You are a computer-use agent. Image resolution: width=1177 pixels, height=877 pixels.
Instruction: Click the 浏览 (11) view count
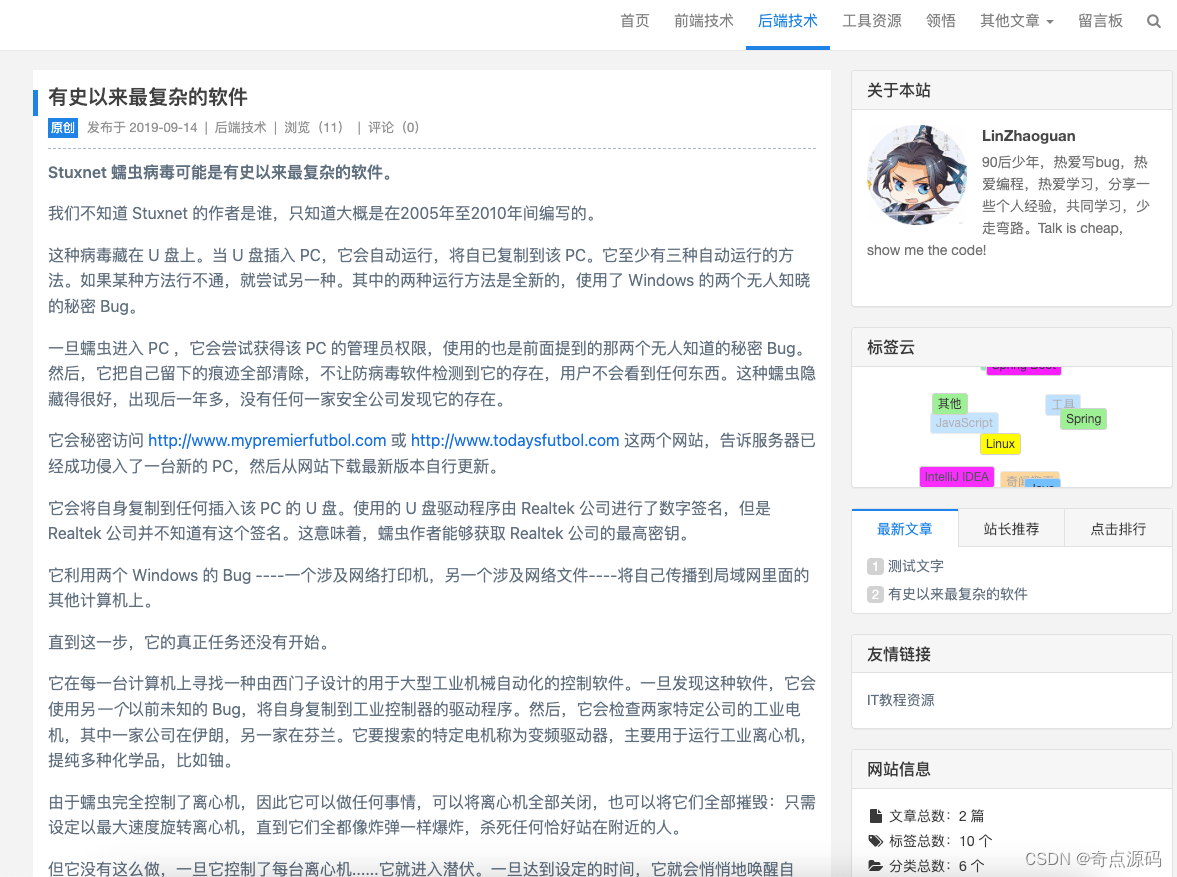[314, 128]
